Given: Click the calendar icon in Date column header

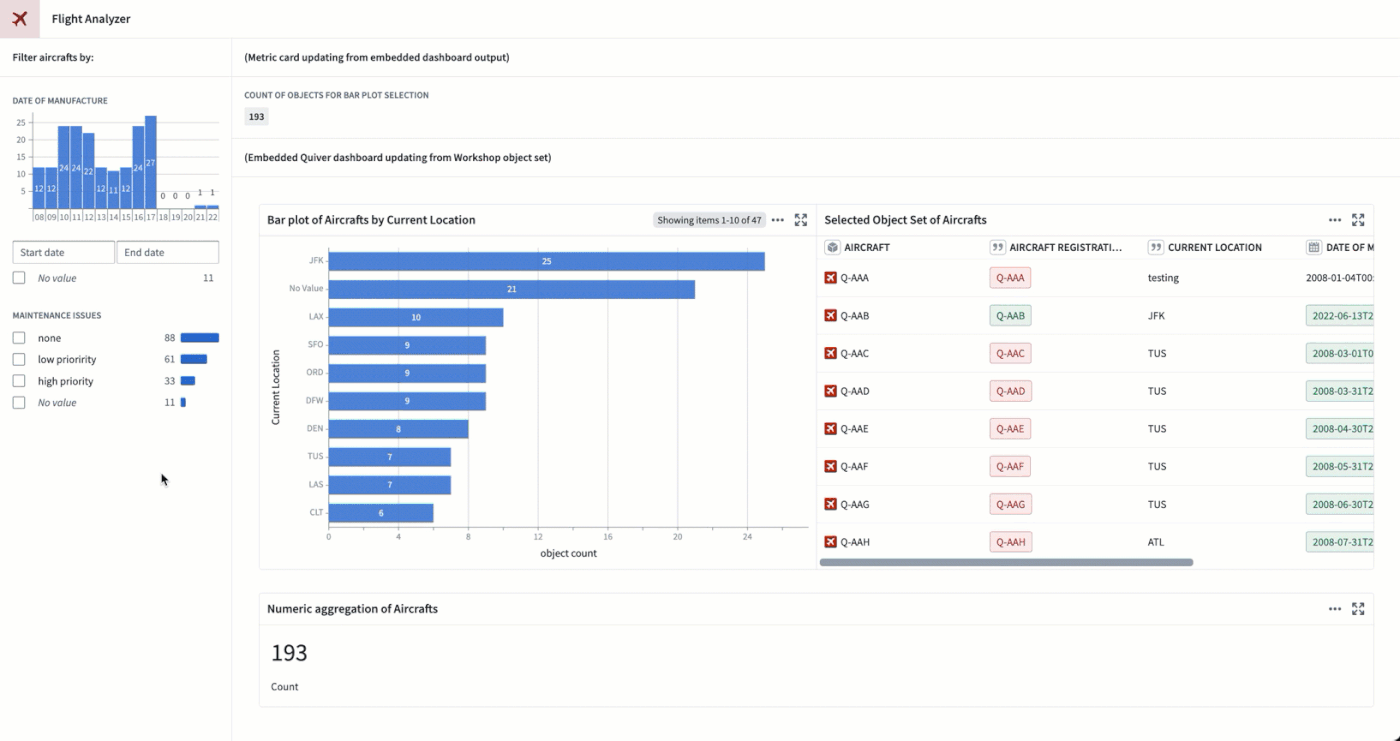Looking at the screenshot, I should point(1314,247).
